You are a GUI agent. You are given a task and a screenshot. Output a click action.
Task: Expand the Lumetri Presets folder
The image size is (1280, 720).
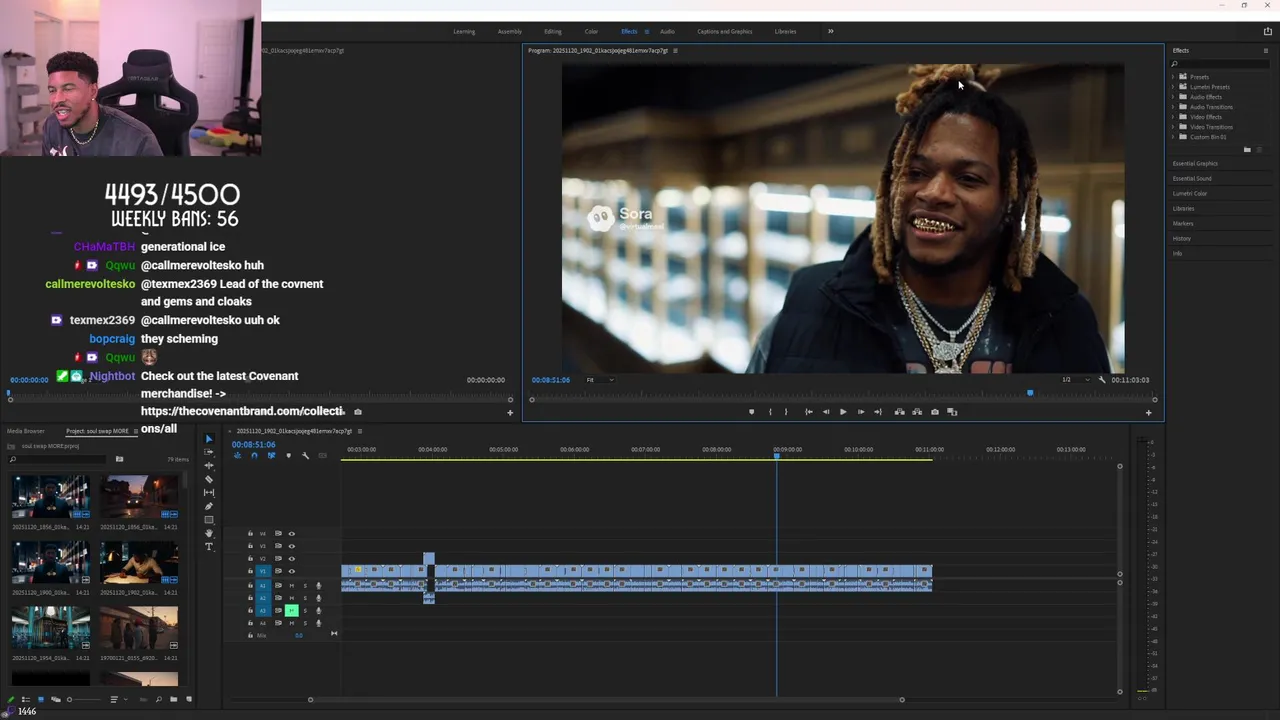click(1173, 87)
